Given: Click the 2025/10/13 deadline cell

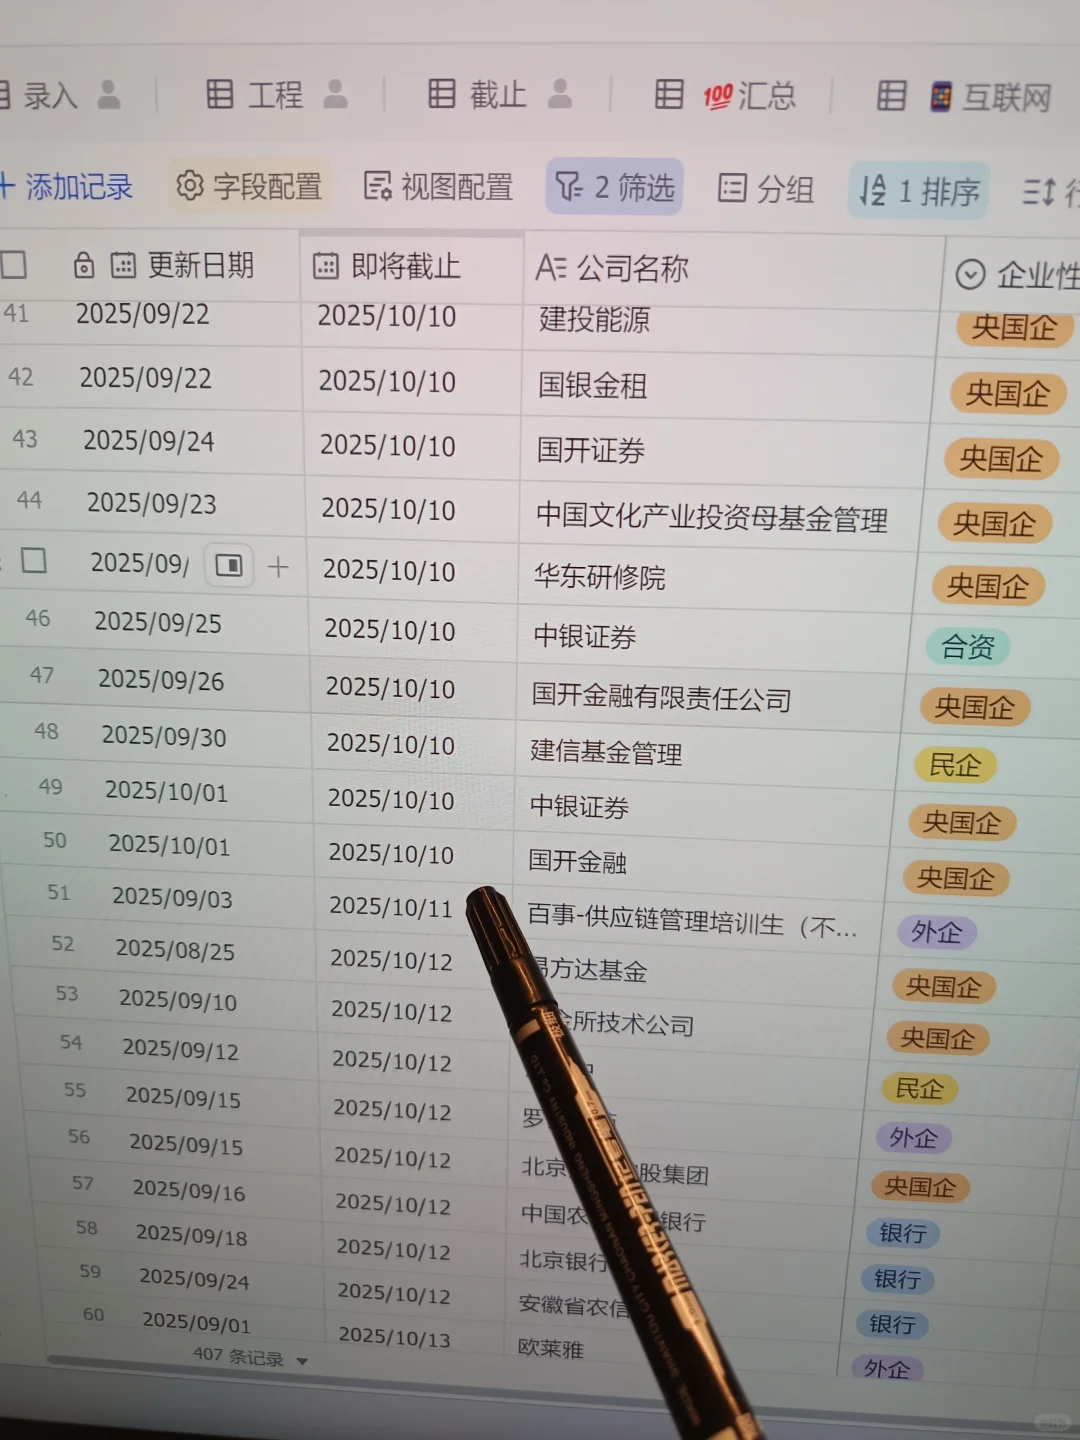Looking at the screenshot, I should click(x=394, y=1337).
